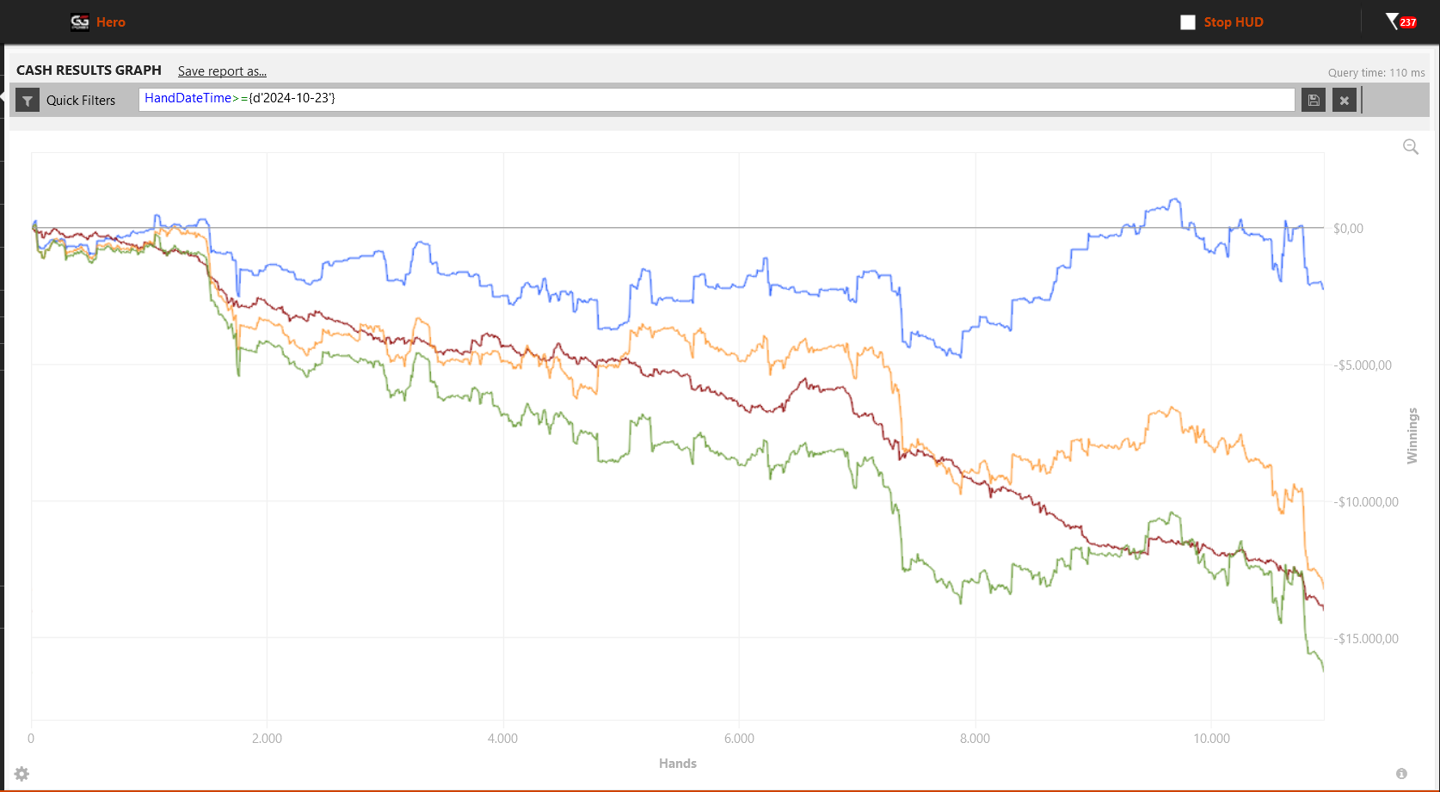The width and height of the screenshot is (1440, 792).
Task: Select the Hero player name
Action: coord(111,22)
